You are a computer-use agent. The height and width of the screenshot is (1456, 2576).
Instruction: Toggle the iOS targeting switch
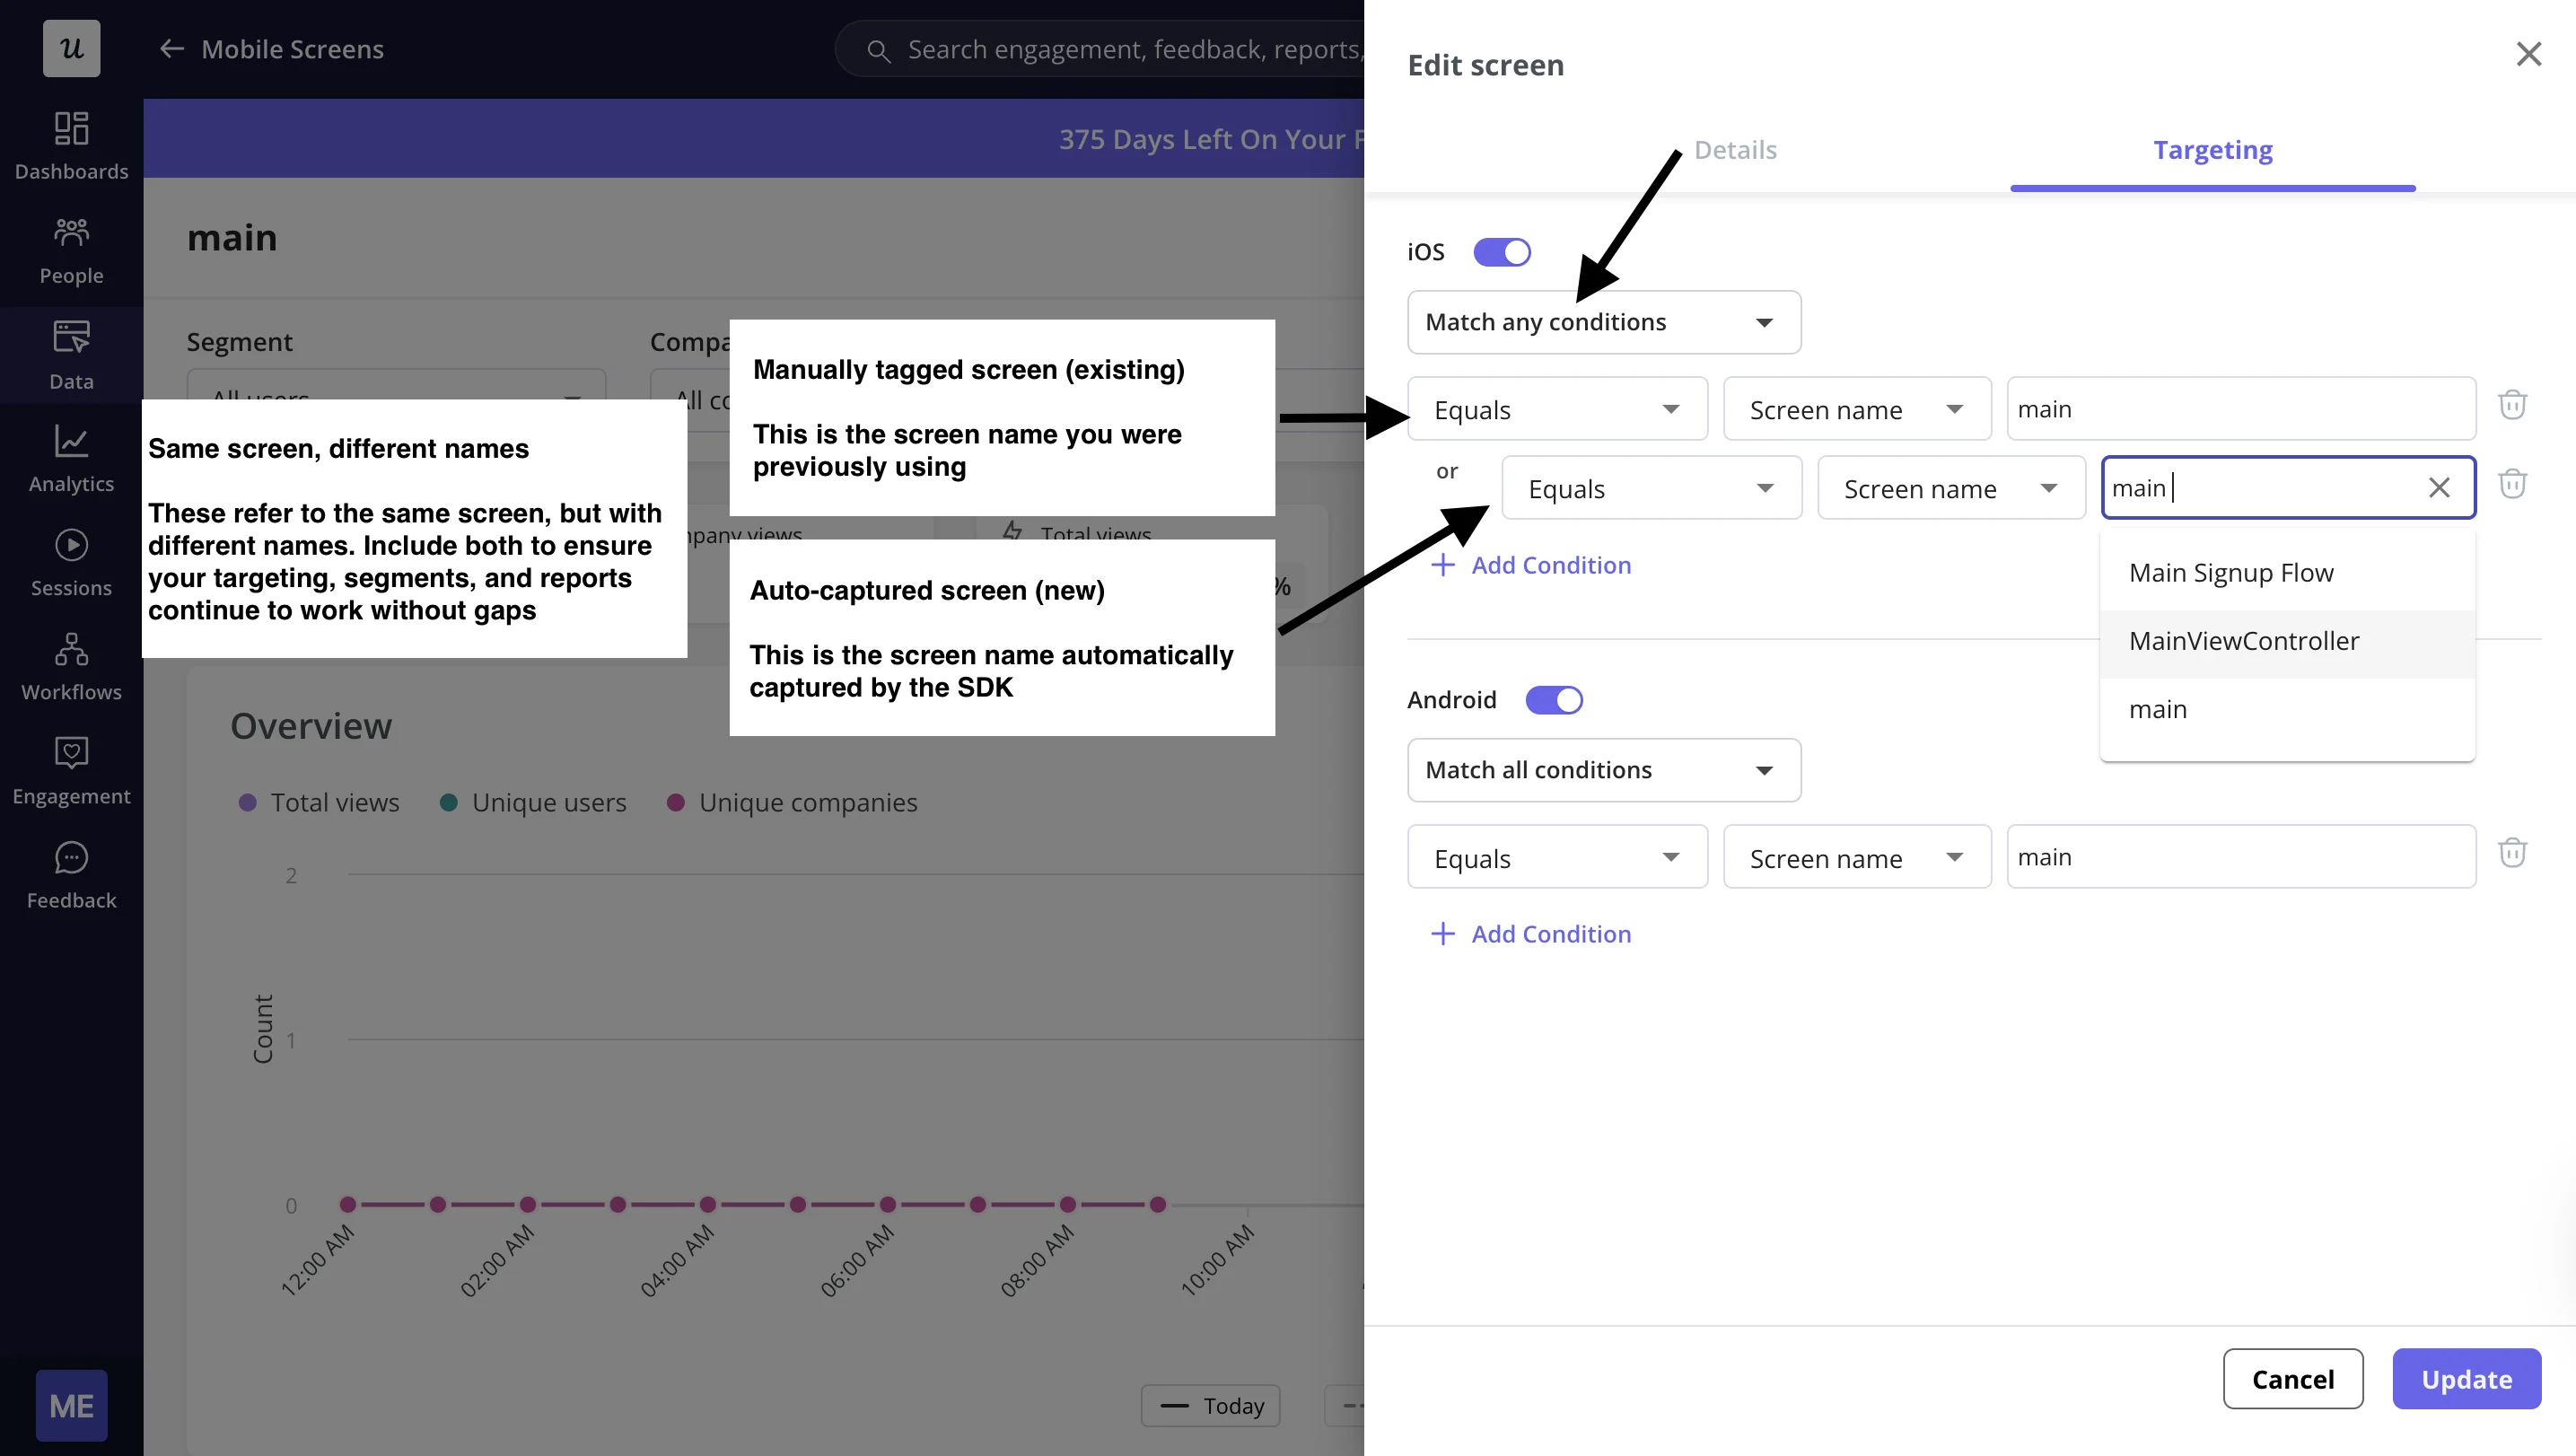(1502, 252)
